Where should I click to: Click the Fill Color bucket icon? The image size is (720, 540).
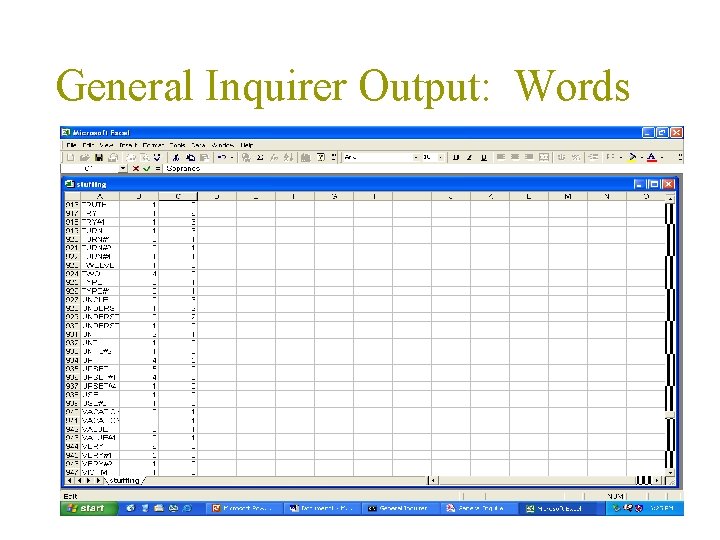coord(632,158)
